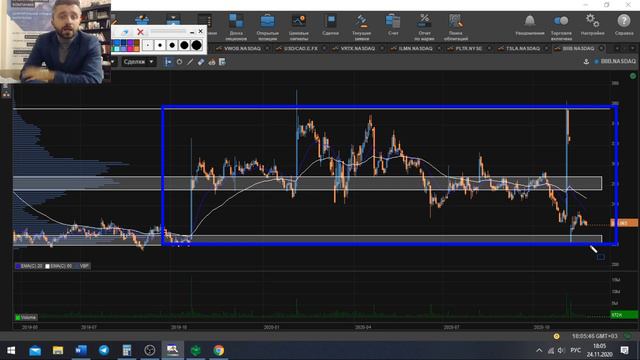The width and height of the screenshot is (640, 360).
Task: Pick the cyan color swatch
Action: (x=117, y=48)
